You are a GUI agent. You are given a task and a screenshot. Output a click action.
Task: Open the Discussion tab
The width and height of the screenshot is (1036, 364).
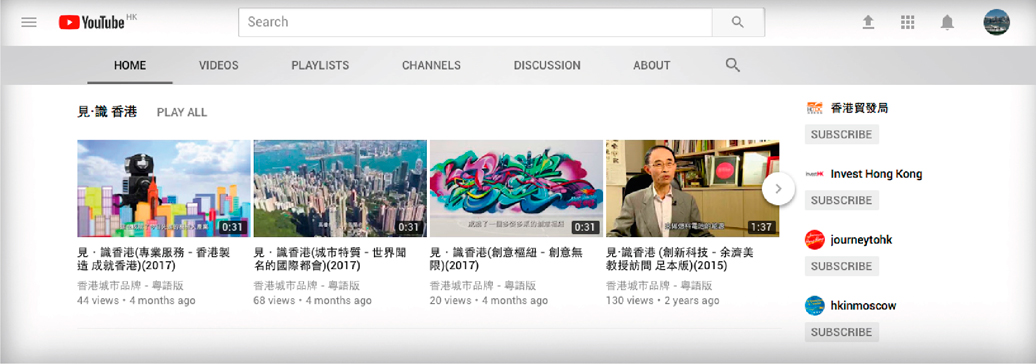547,65
